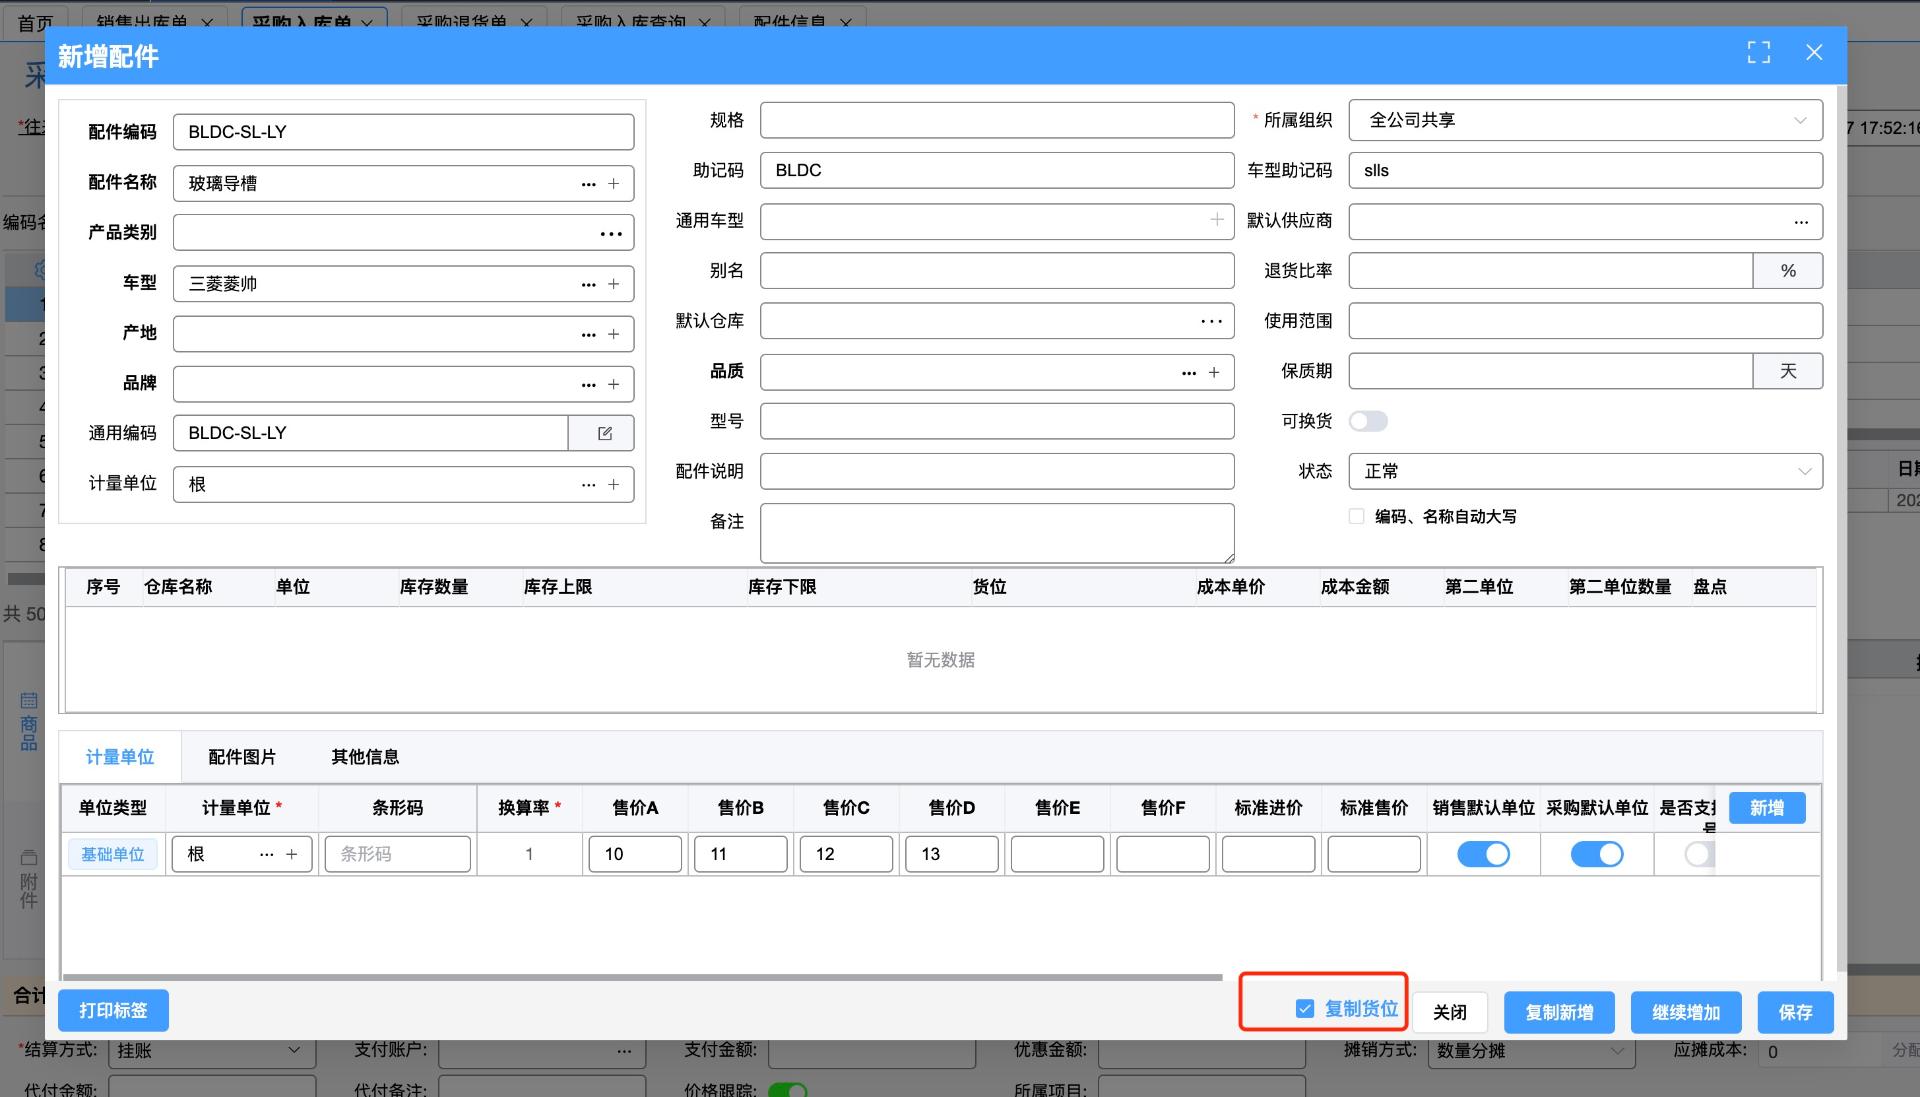Open the 默认仓库 ellipsis picker
Viewport: 1920px width, 1097px height.
(x=1211, y=321)
